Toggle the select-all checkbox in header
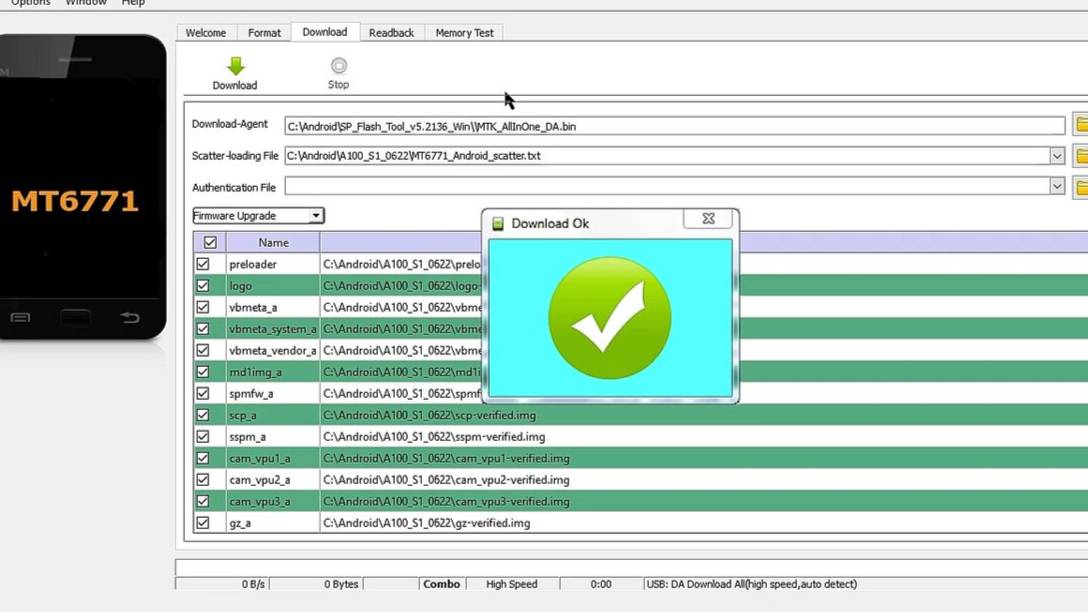The image size is (1088, 612). coord(210,242)
